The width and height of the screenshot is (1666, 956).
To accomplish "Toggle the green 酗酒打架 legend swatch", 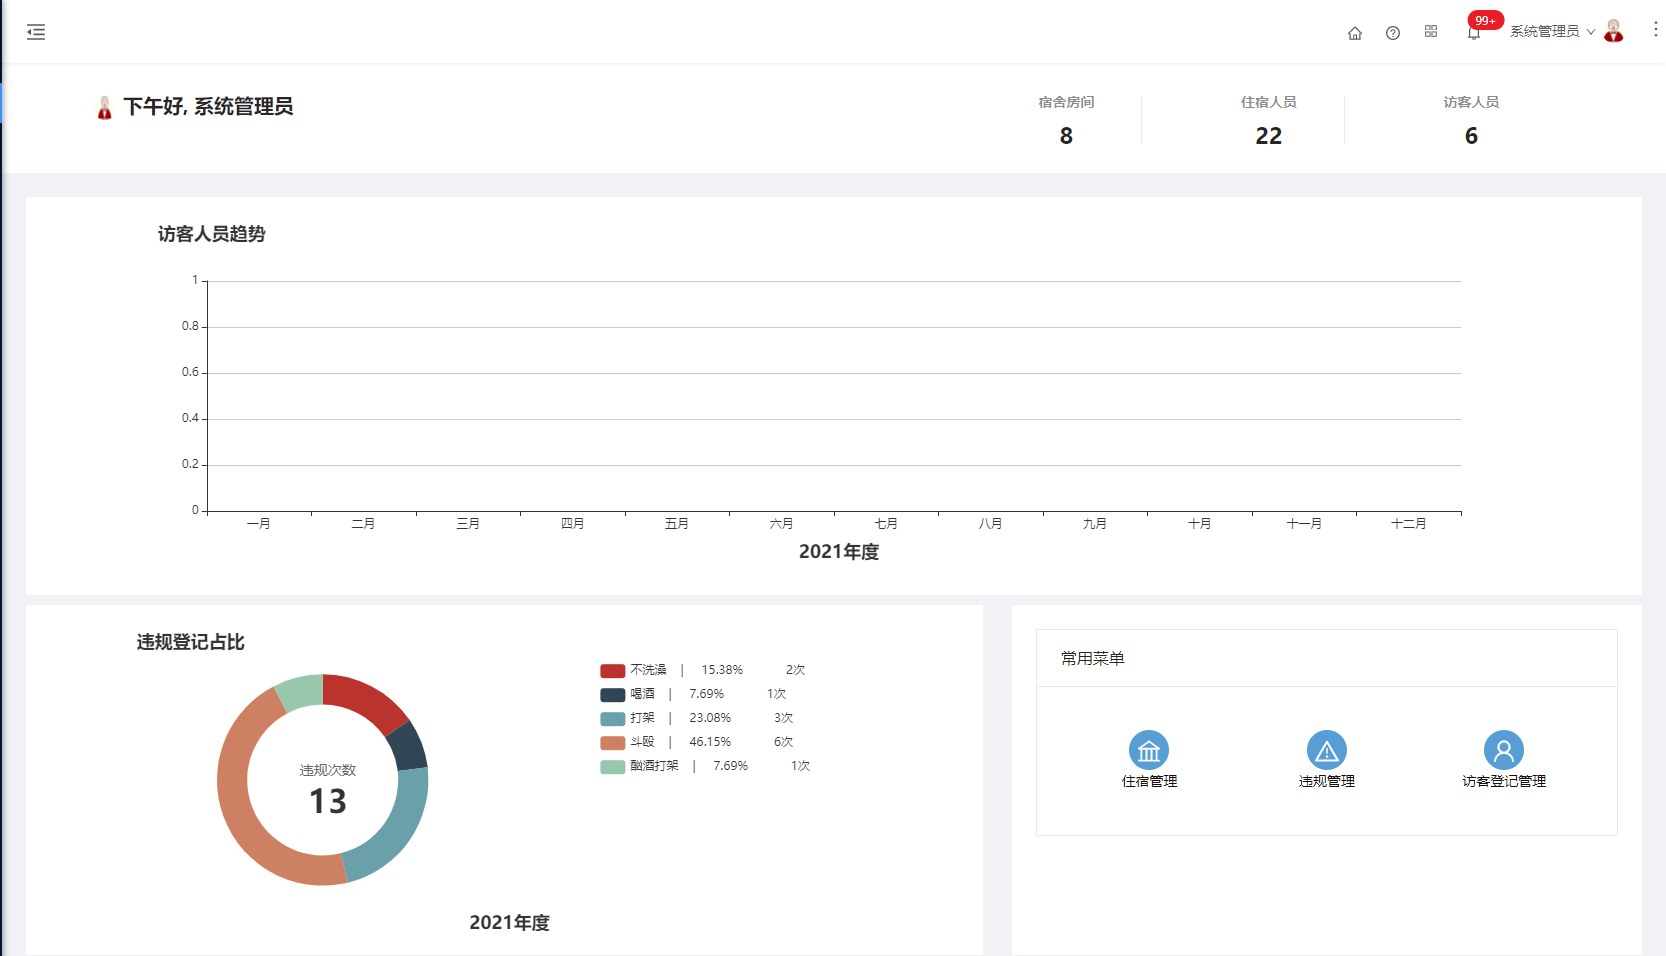I will tap(612, 766).
